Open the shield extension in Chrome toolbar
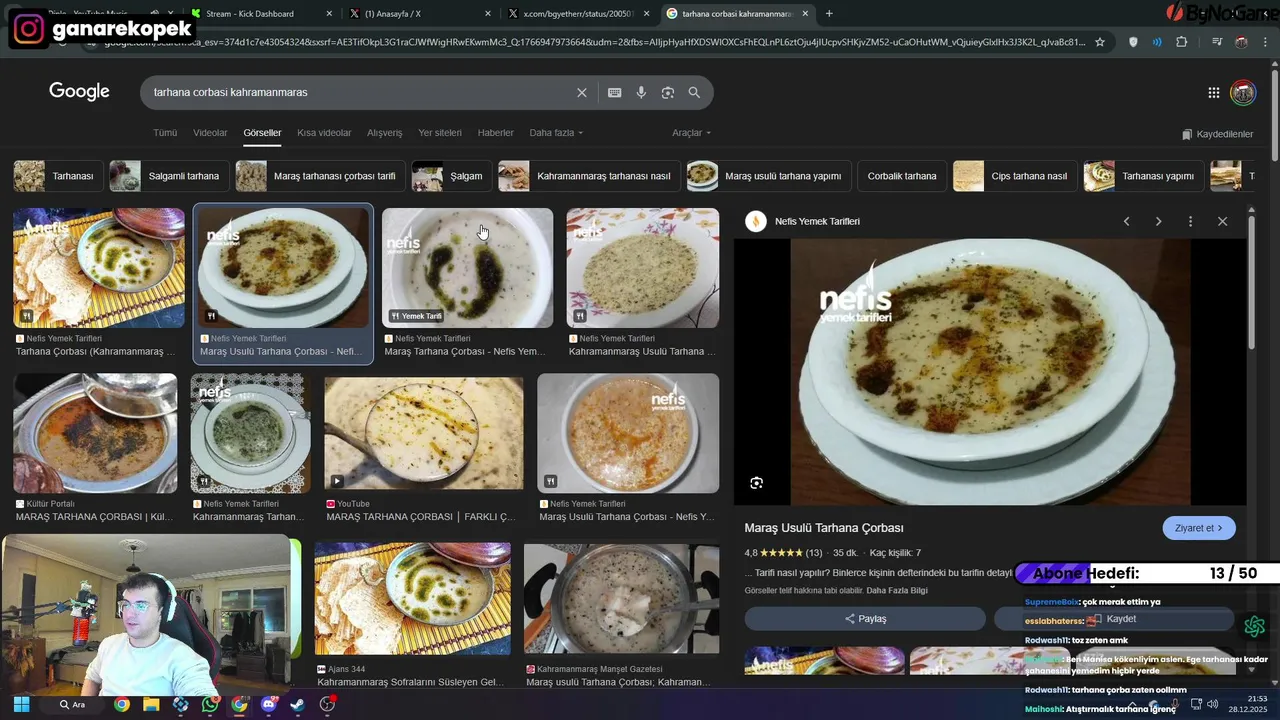 1133,42
